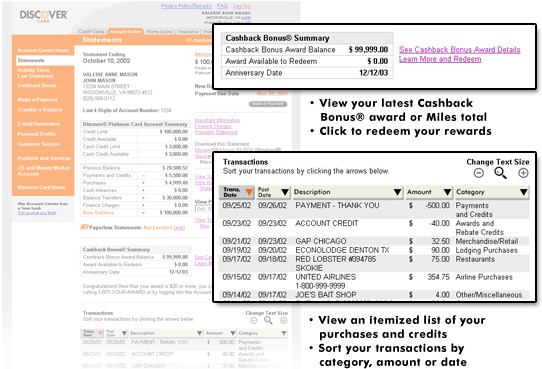Viewport: 542px width, 369px height.
Task: Sort by Amount arrow in enlarged panel
Action: 447,192
